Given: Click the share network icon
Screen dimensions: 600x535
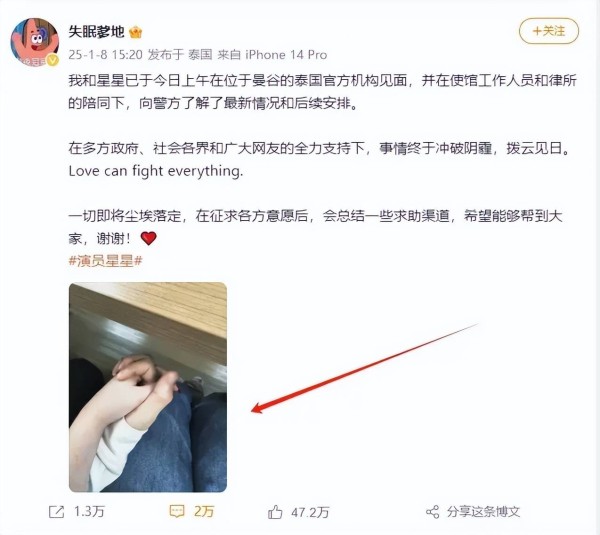Looking at the screenshot, I should [x=432, y=512].
